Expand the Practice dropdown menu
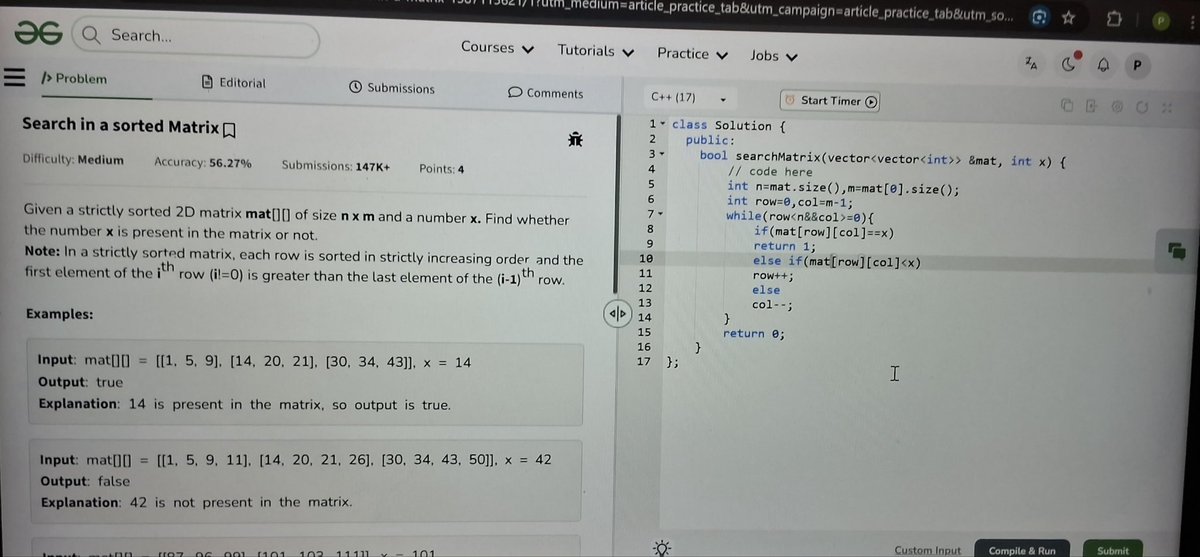 pos(692,53)
